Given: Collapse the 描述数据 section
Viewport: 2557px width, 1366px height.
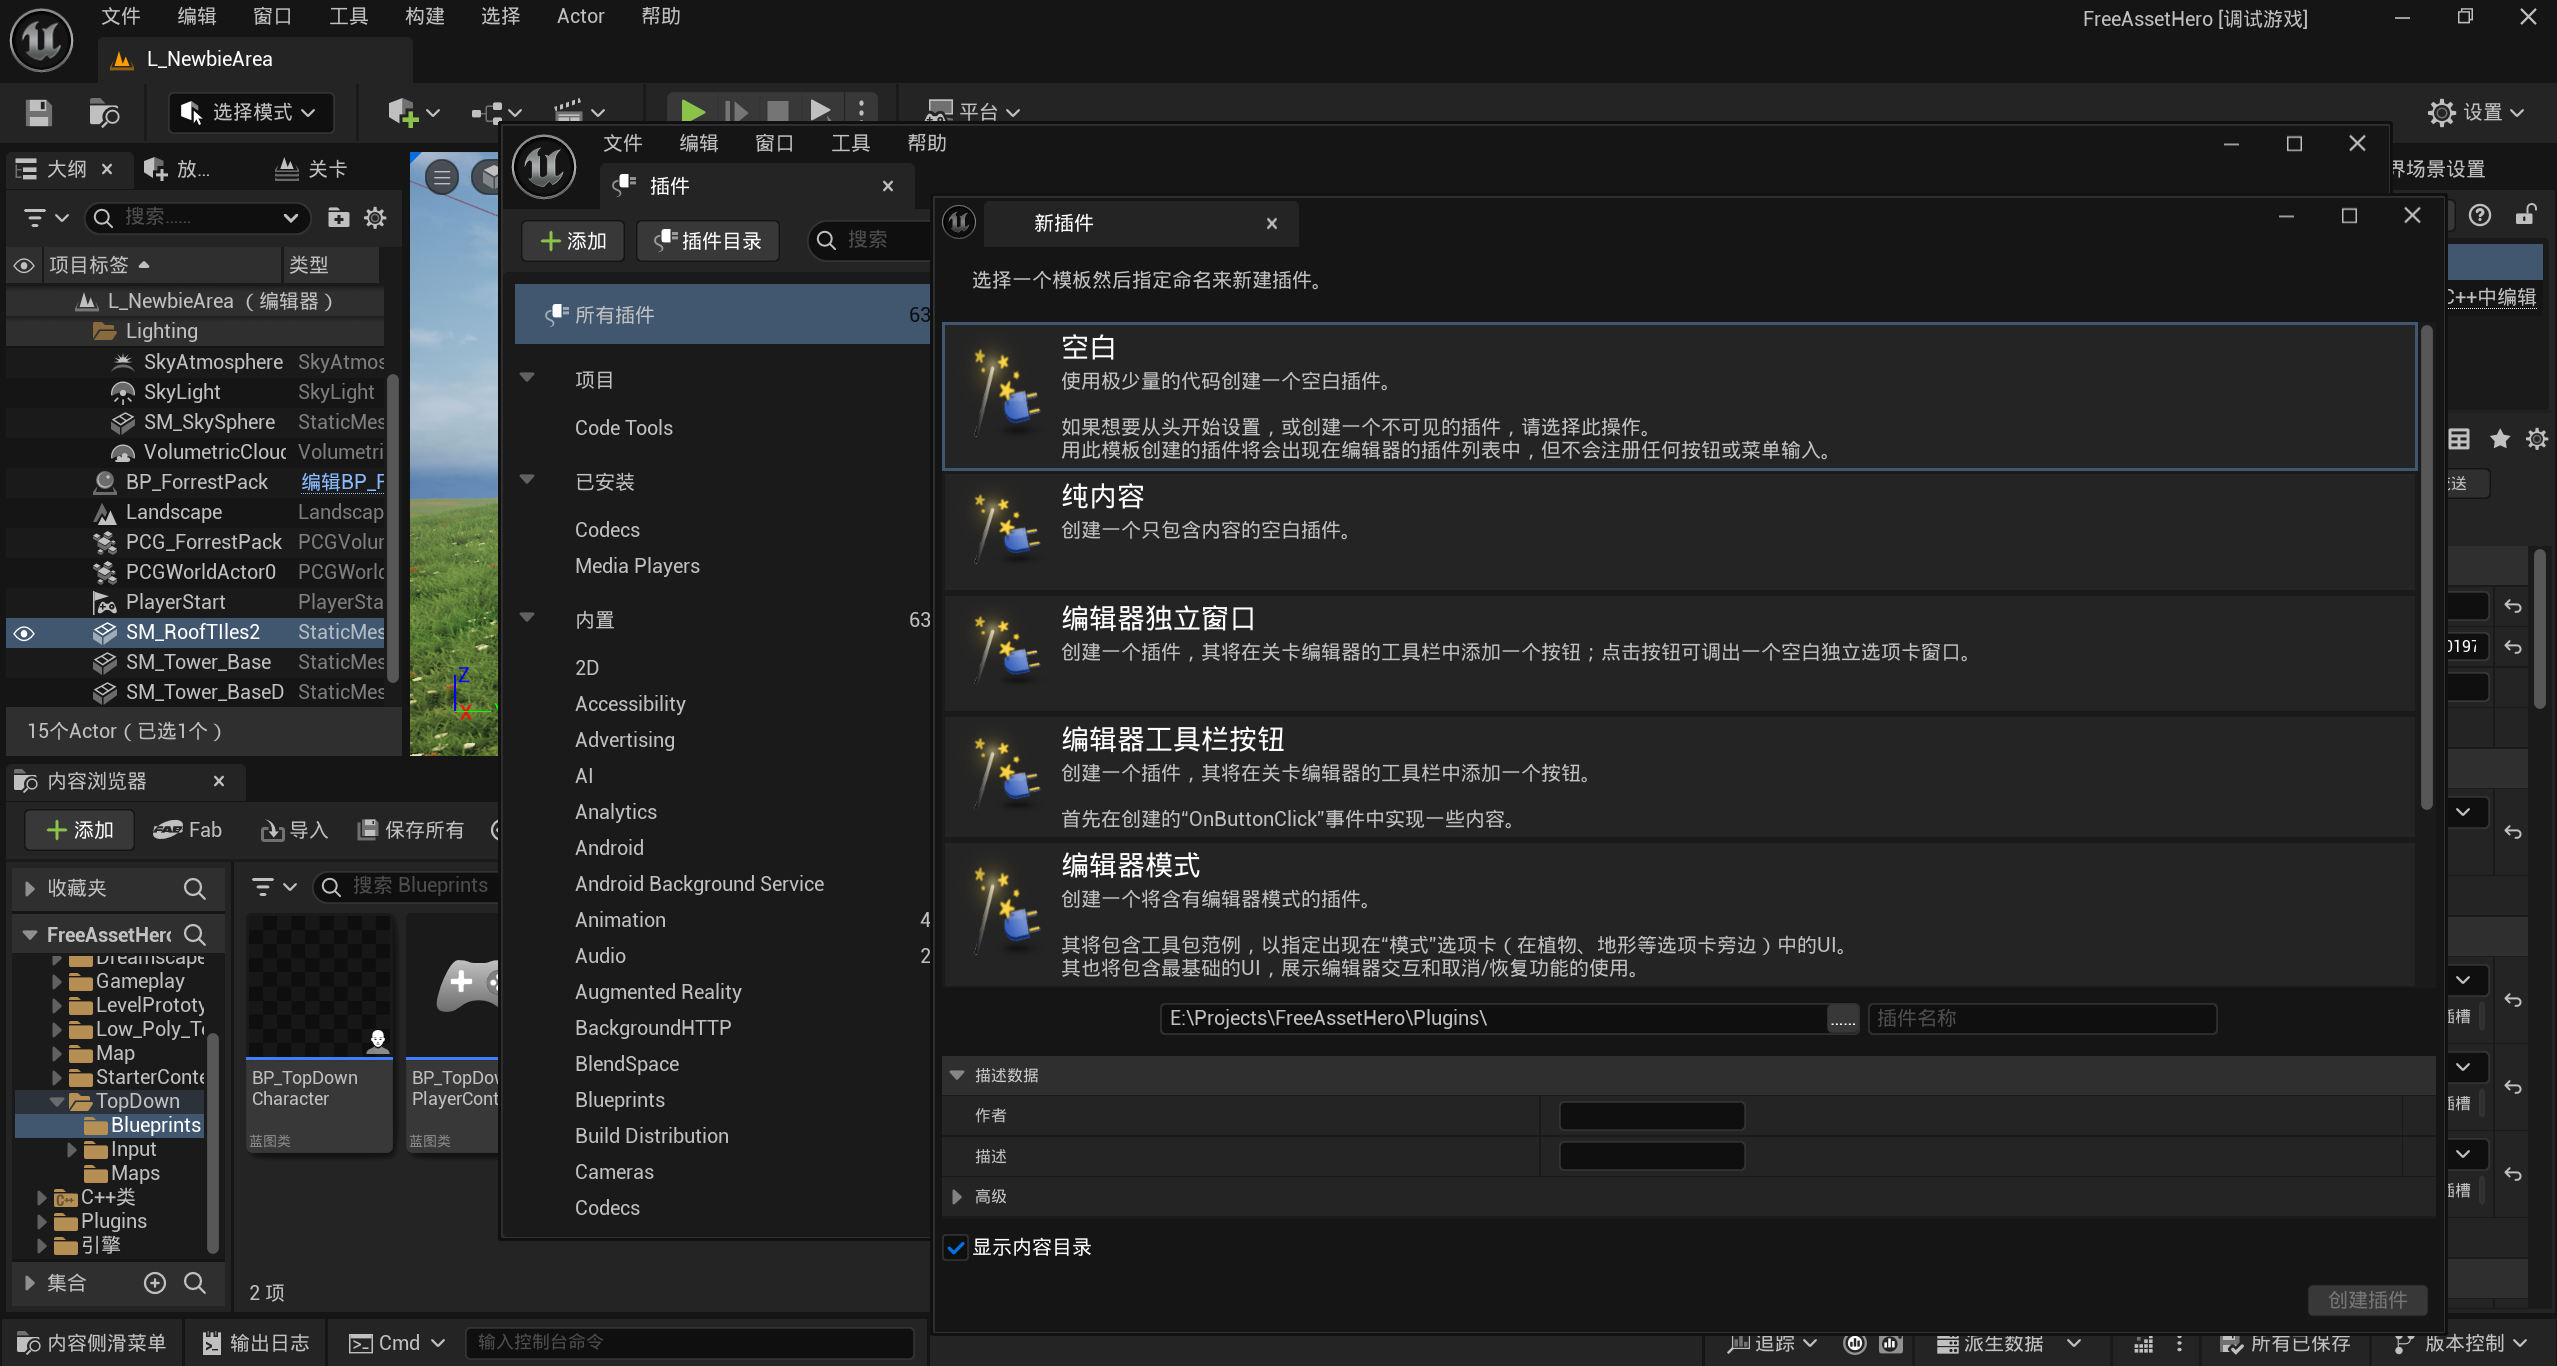Looking at the screenshot, I should (957, 1075).
